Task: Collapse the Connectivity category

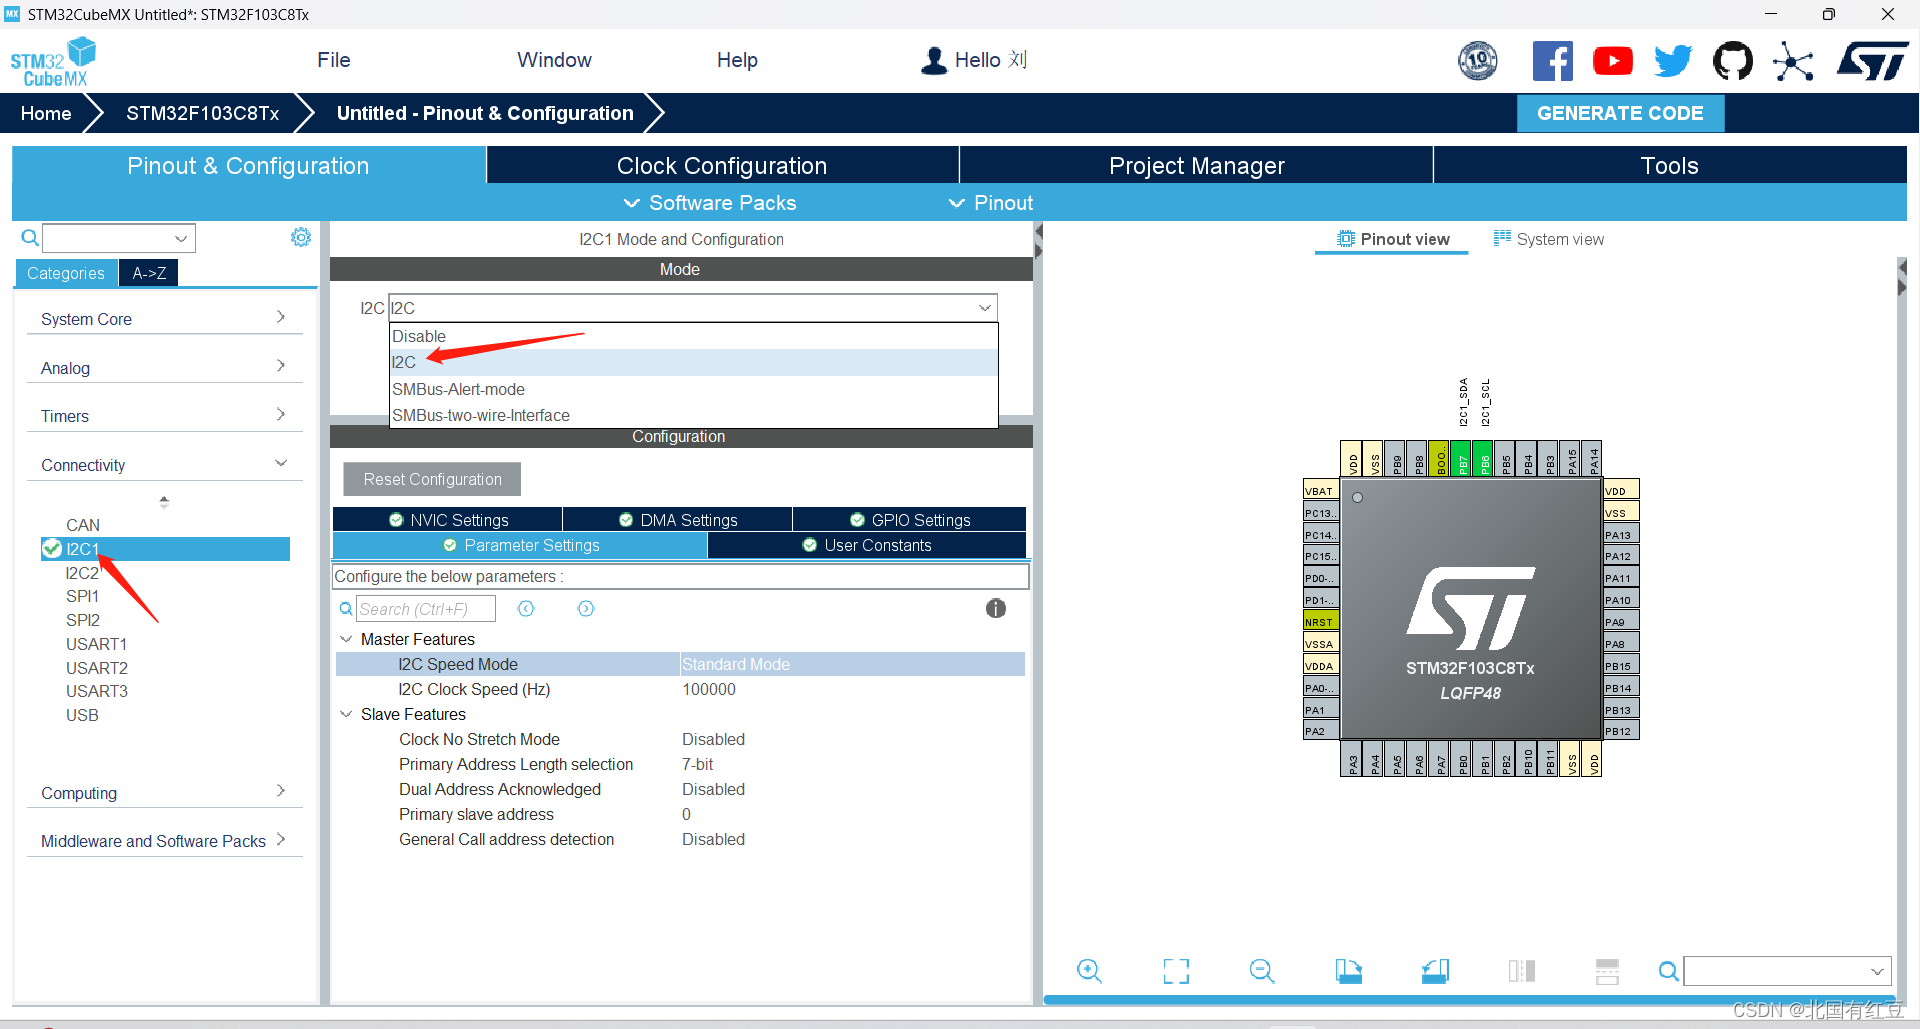Action: click(281, 463)
